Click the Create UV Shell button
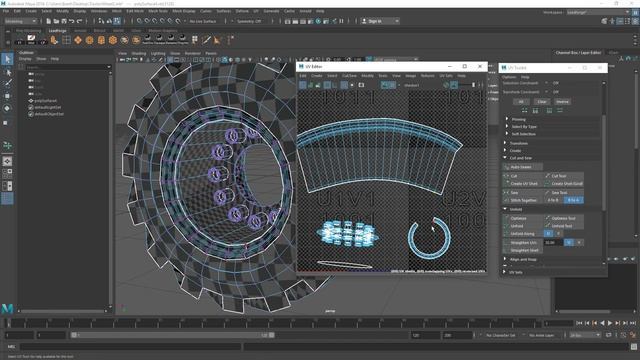The width and height of the screenshot is (640, 360). click(x=523, y=184)
